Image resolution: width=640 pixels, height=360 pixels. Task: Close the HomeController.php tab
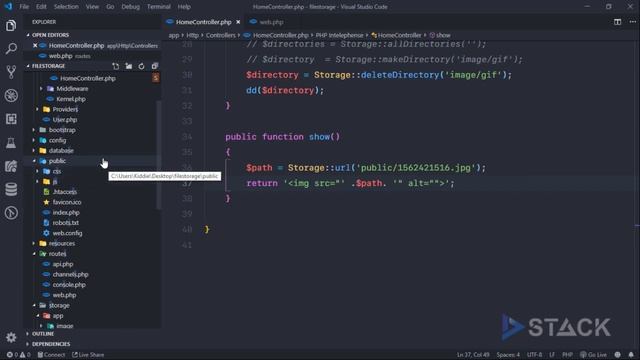click(238, 22)
